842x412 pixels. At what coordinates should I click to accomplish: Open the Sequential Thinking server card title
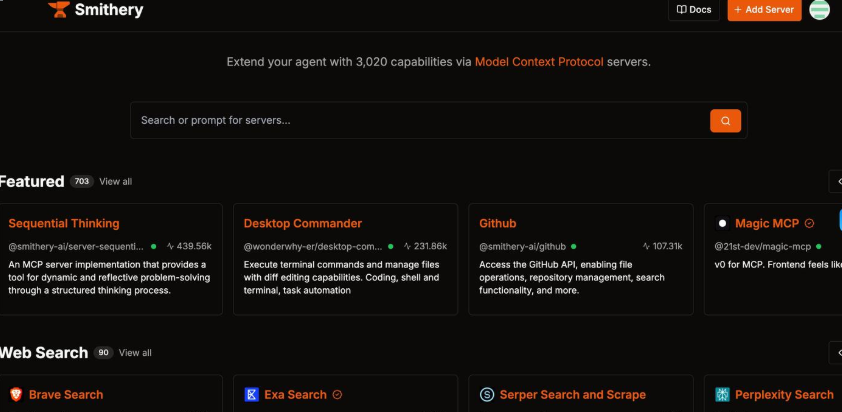pyautogui.click(x=64, y=223)
